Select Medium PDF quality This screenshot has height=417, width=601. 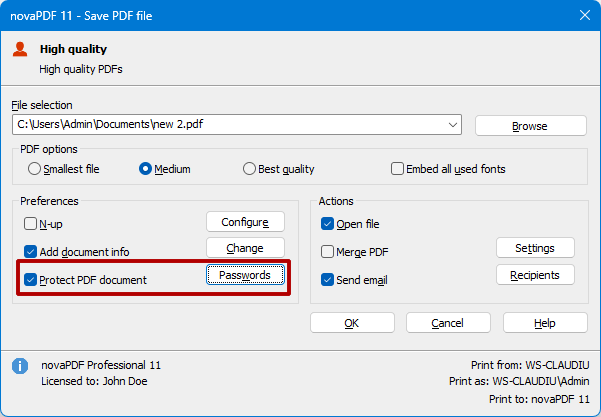146,169
